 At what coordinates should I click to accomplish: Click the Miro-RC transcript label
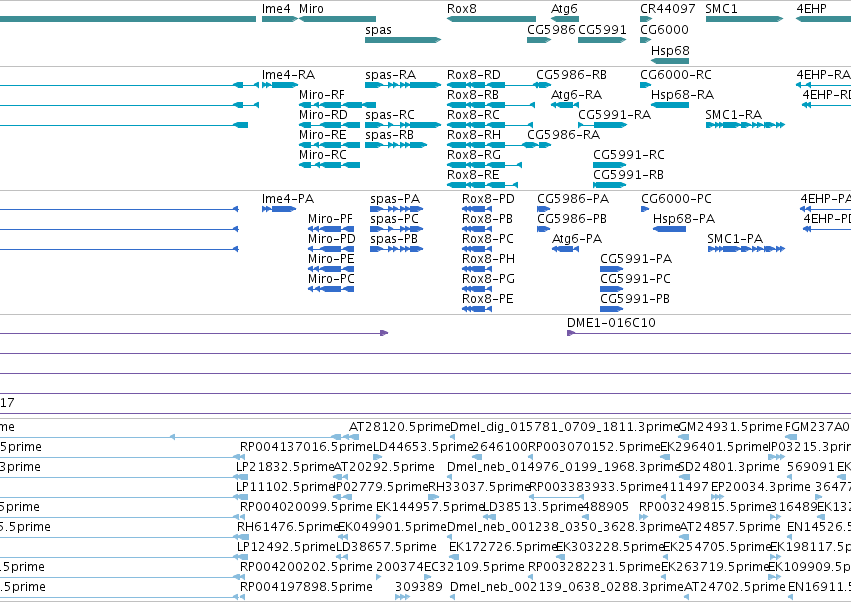(x=322, y=155)
